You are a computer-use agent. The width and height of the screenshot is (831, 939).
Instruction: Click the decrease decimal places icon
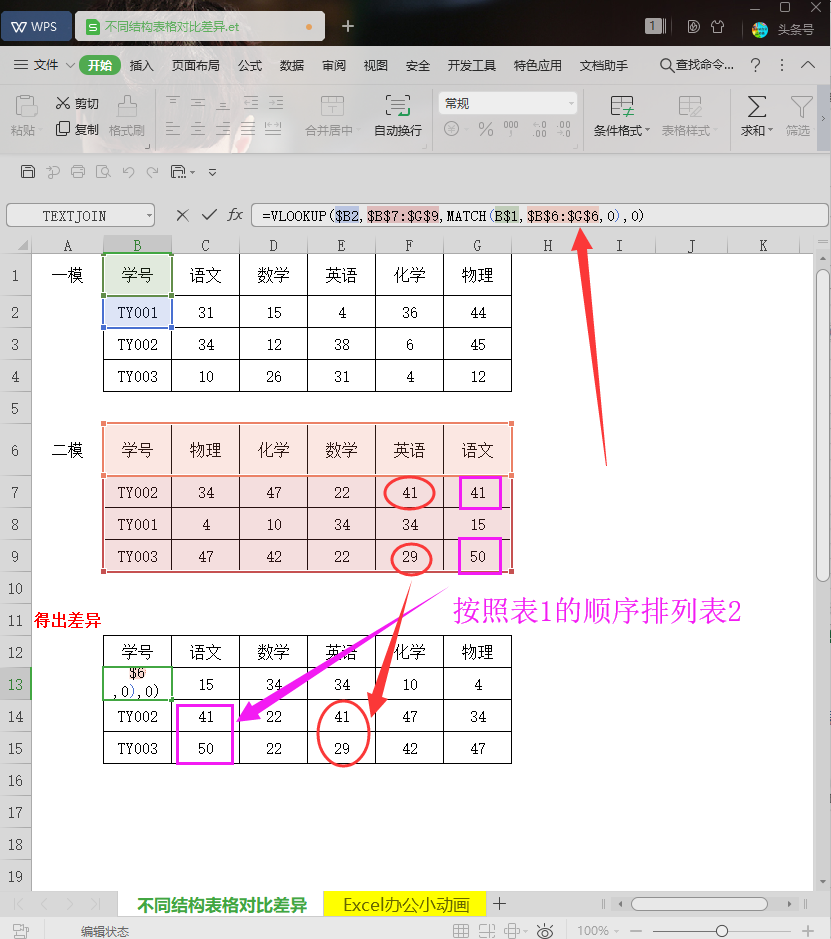point(563,129)
